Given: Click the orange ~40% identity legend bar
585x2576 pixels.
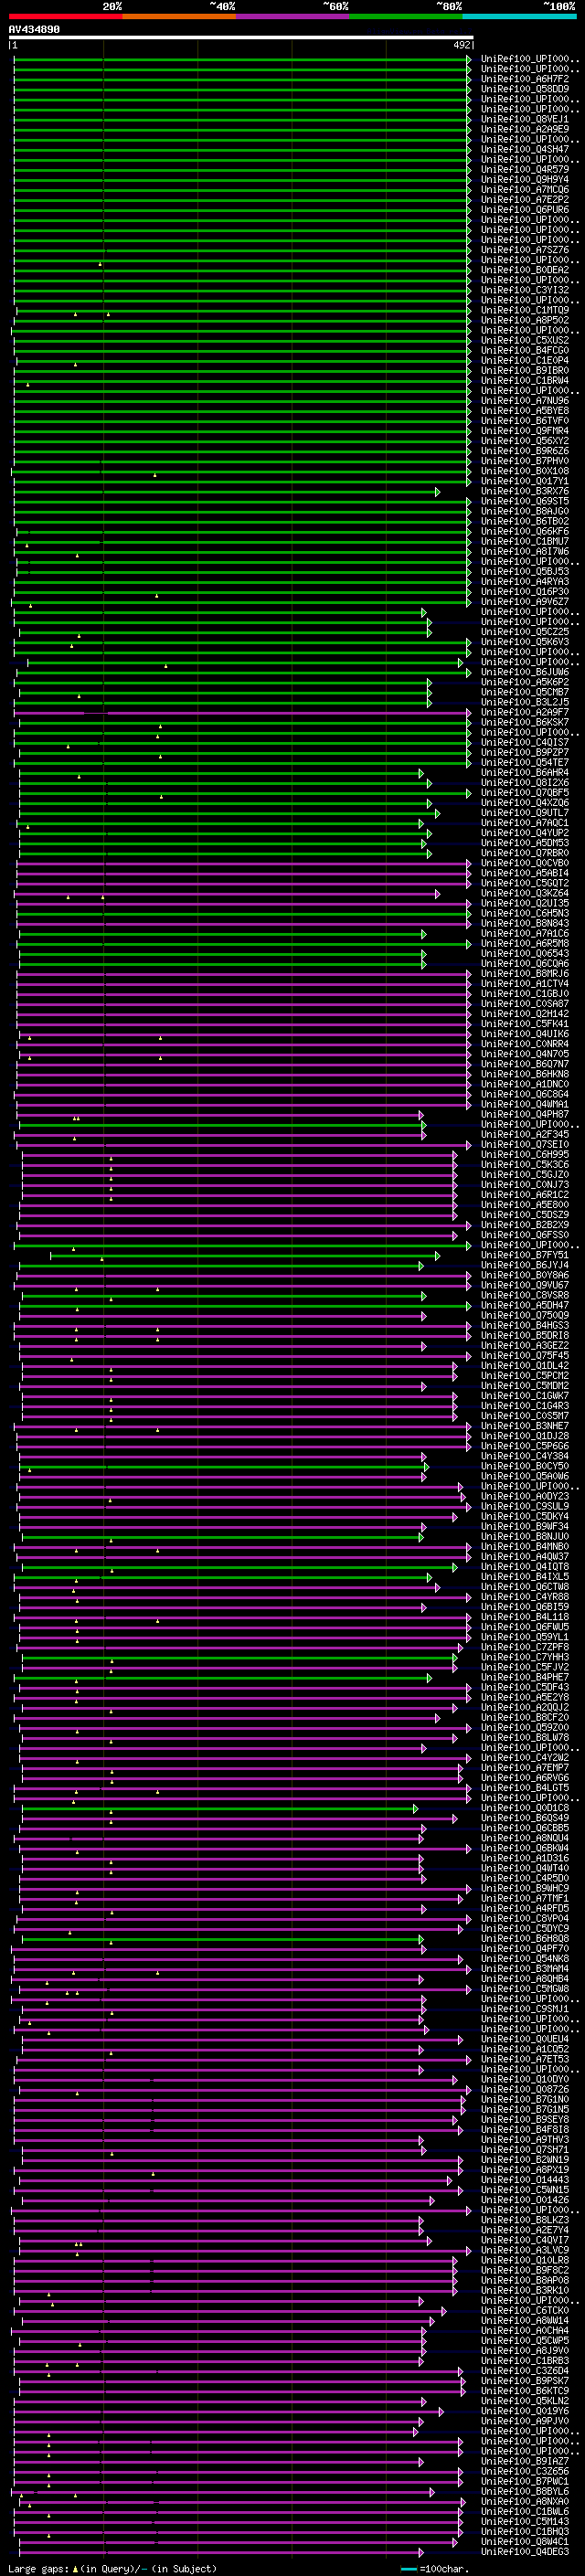Looking at the screenshot, I should (x=179, y=16).
